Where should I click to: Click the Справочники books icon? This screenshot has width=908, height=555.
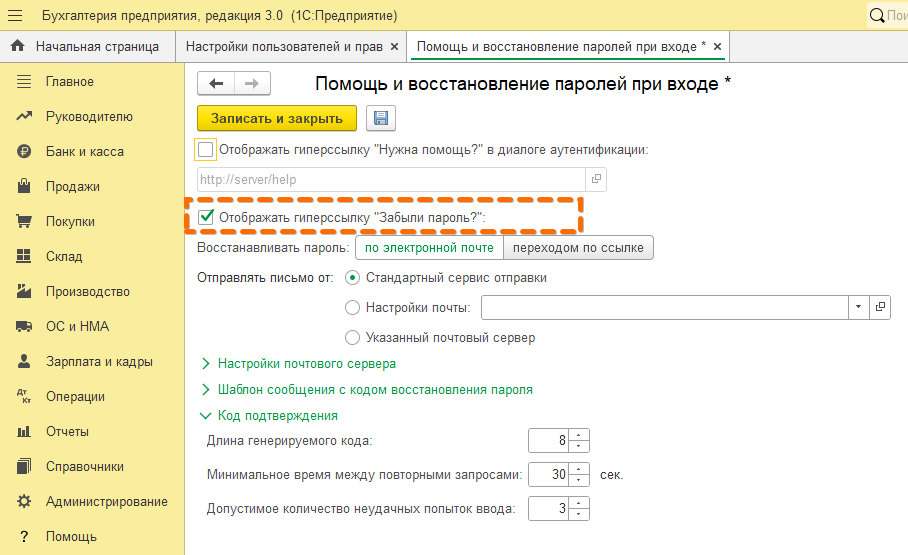[24, 466]
